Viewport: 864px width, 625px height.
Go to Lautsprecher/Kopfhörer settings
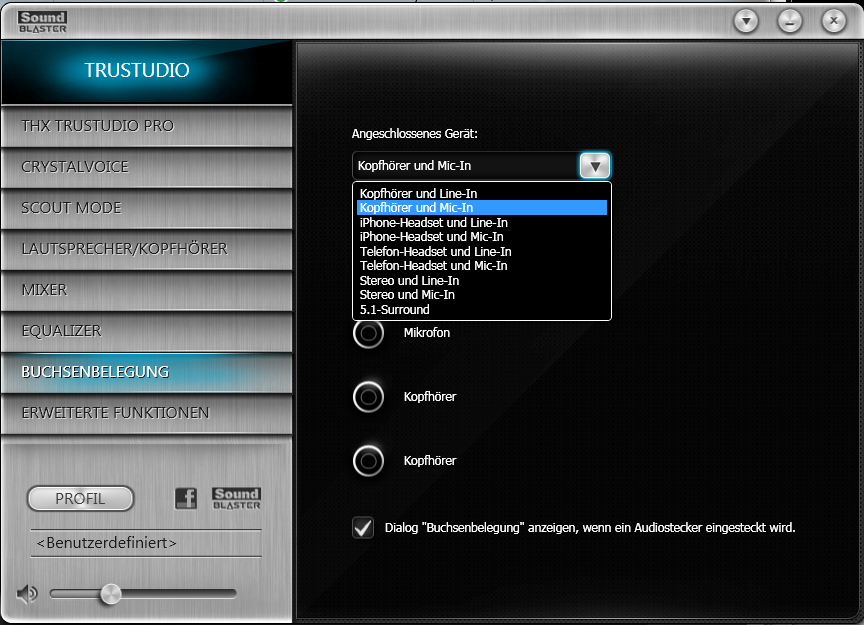click(147, 249)
